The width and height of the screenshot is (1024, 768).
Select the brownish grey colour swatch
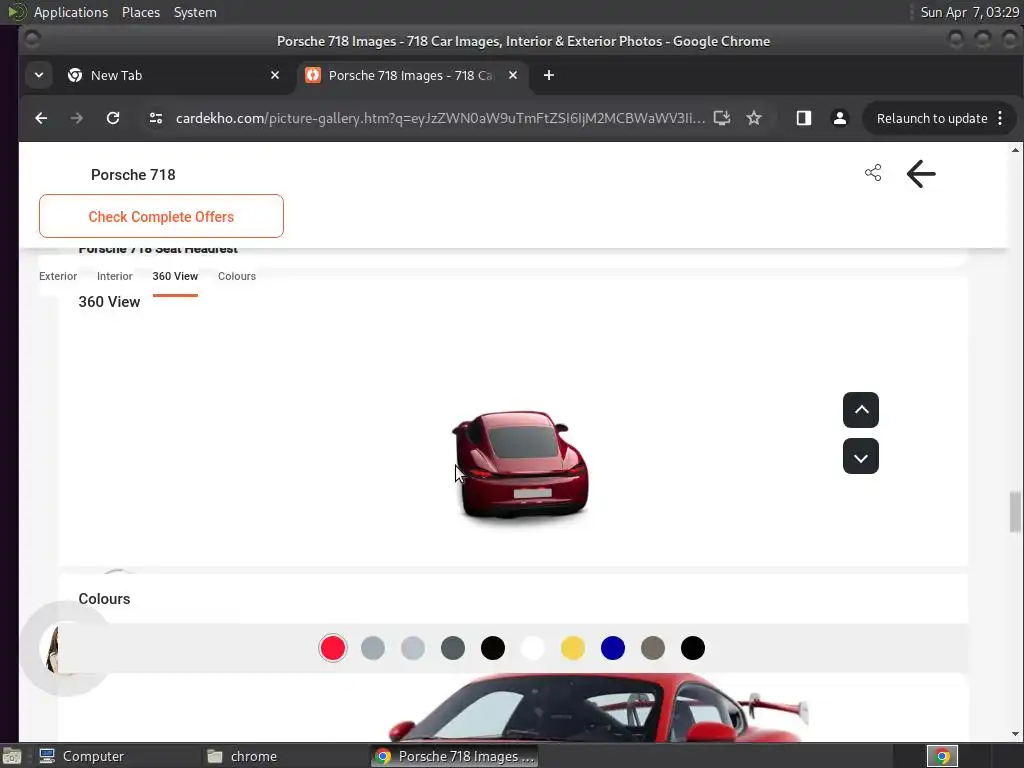[x=653, y=648]
